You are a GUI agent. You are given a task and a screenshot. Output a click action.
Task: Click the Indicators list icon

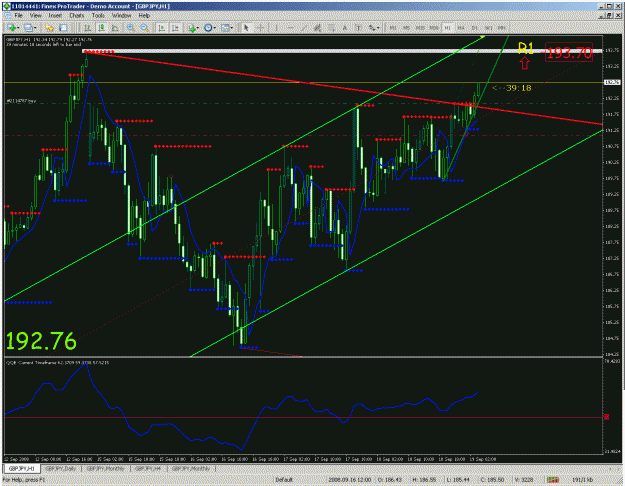coord(192,28)
